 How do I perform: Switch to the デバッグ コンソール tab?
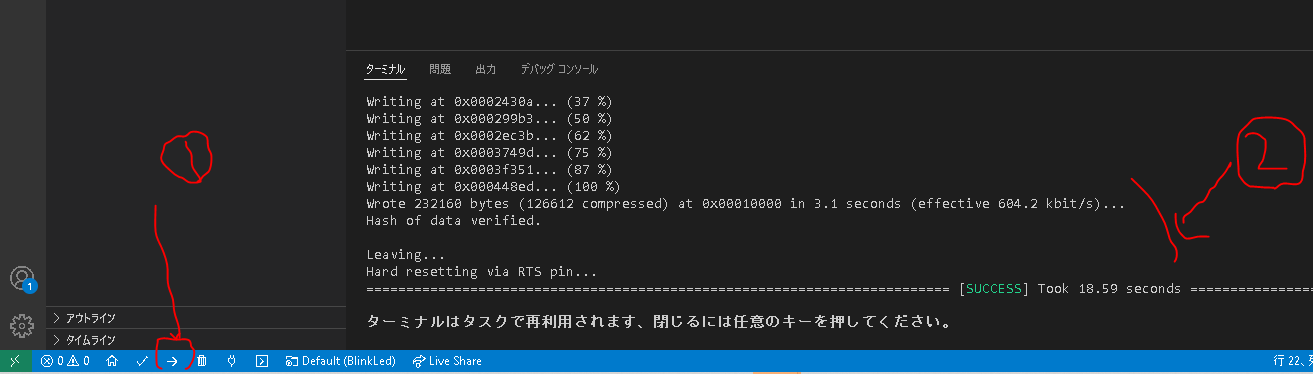(559, 70)
